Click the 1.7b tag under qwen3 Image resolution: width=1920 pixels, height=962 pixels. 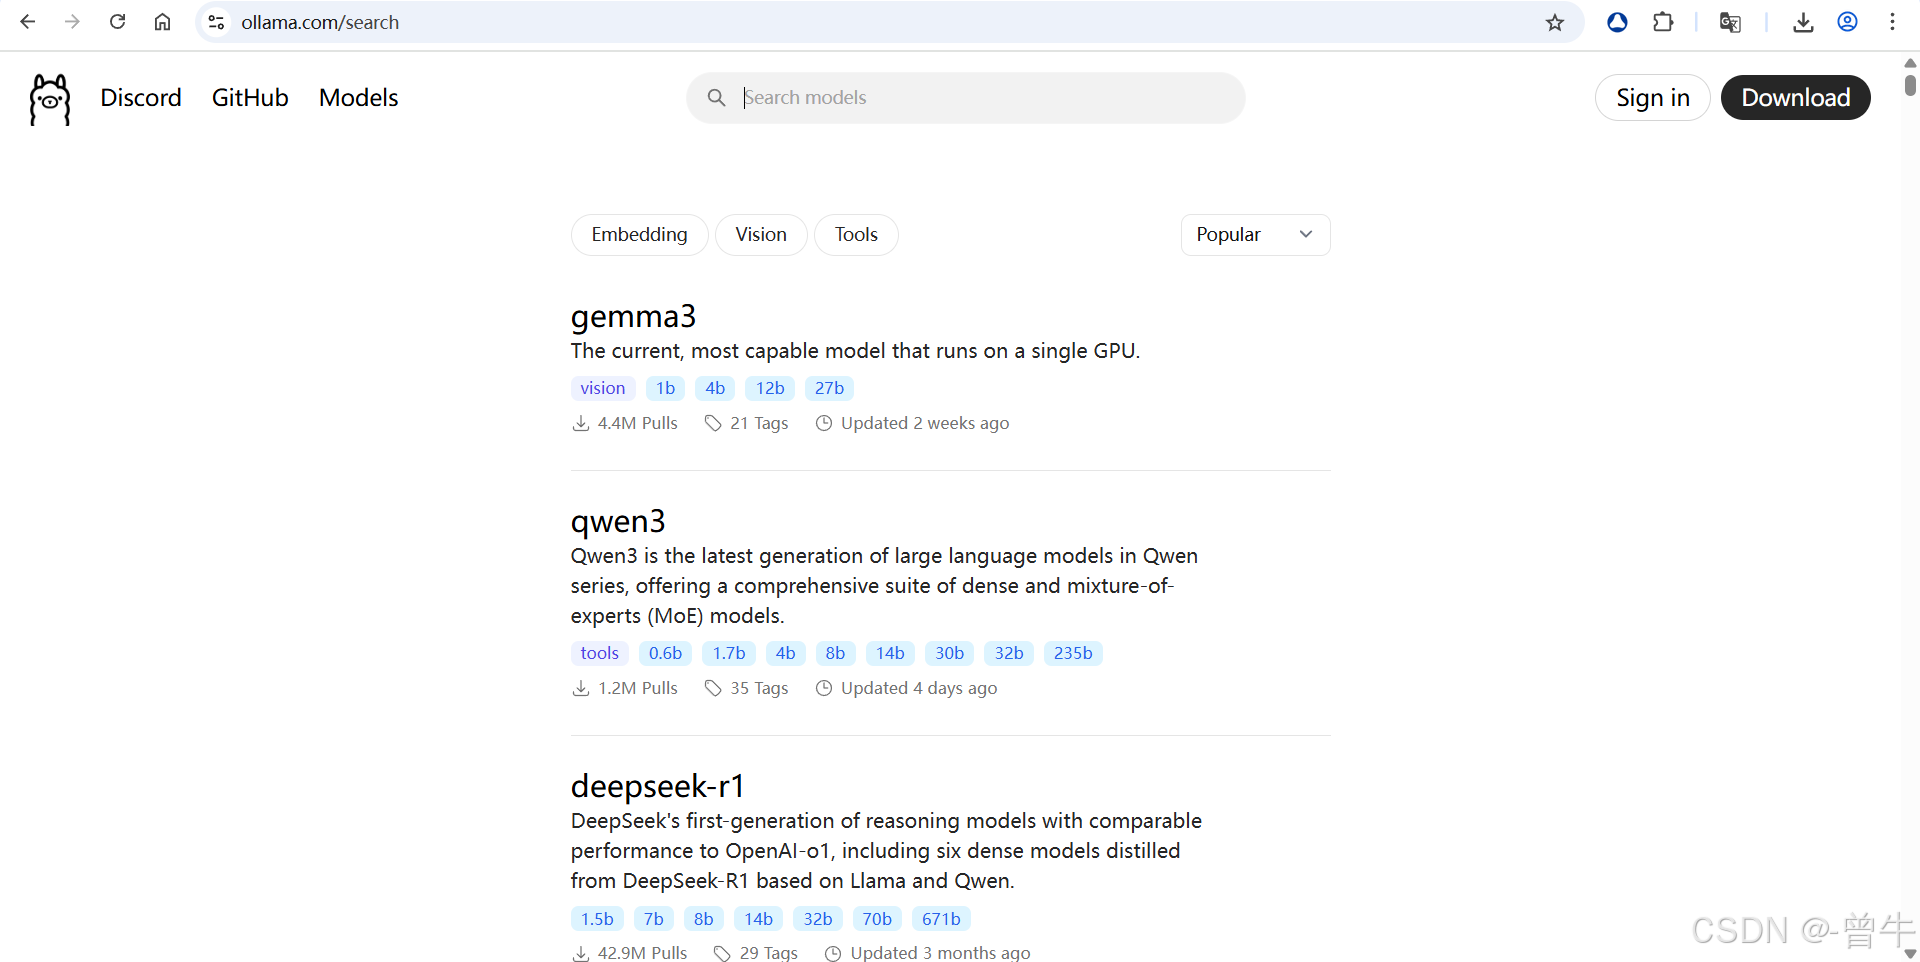[729, 653]
